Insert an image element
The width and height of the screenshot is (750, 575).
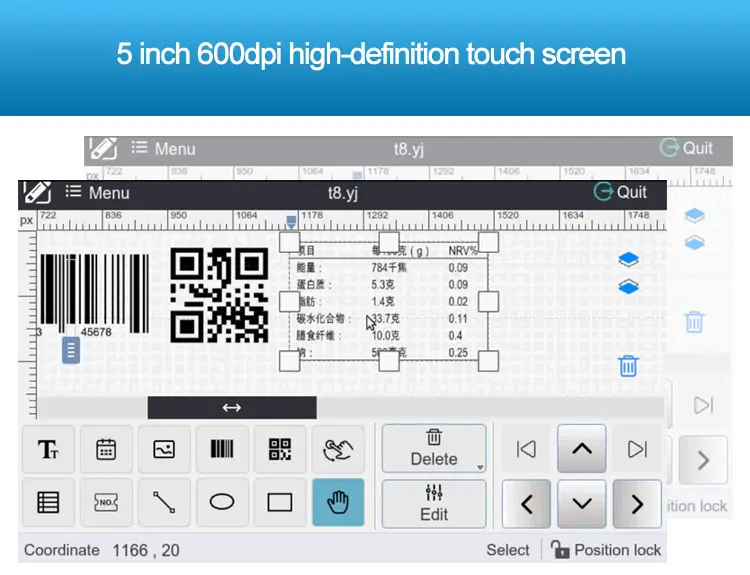coord(164,450)
